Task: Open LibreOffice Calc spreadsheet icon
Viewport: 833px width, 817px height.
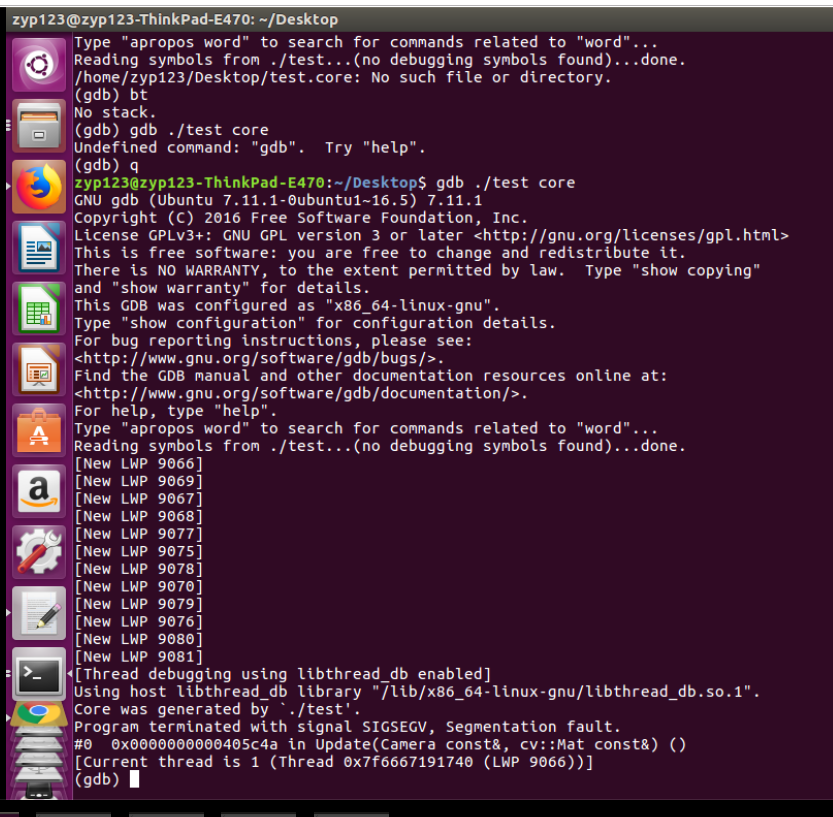Action: point(39,309)
